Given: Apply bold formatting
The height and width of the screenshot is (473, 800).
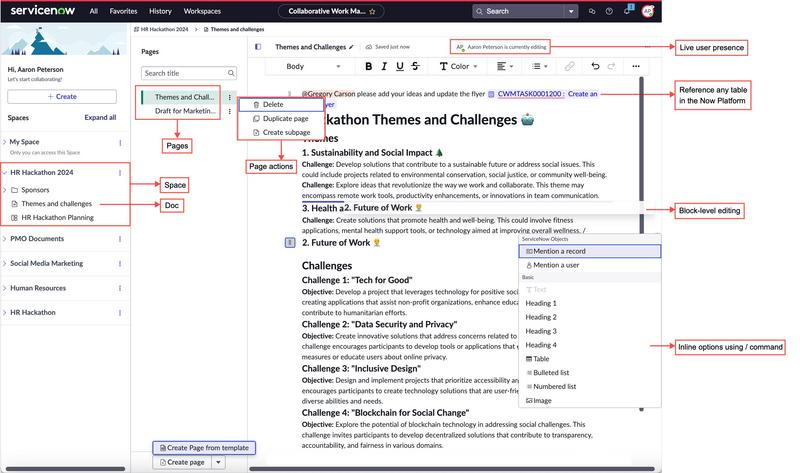Looking at the screenshot, I should click(x=368, y=66).
